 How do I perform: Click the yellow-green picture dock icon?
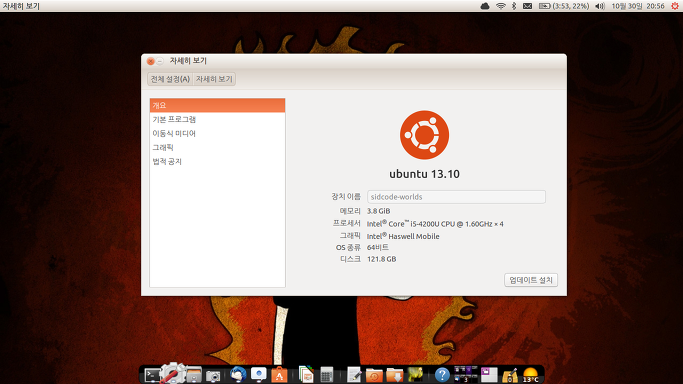tap(415, 374)
